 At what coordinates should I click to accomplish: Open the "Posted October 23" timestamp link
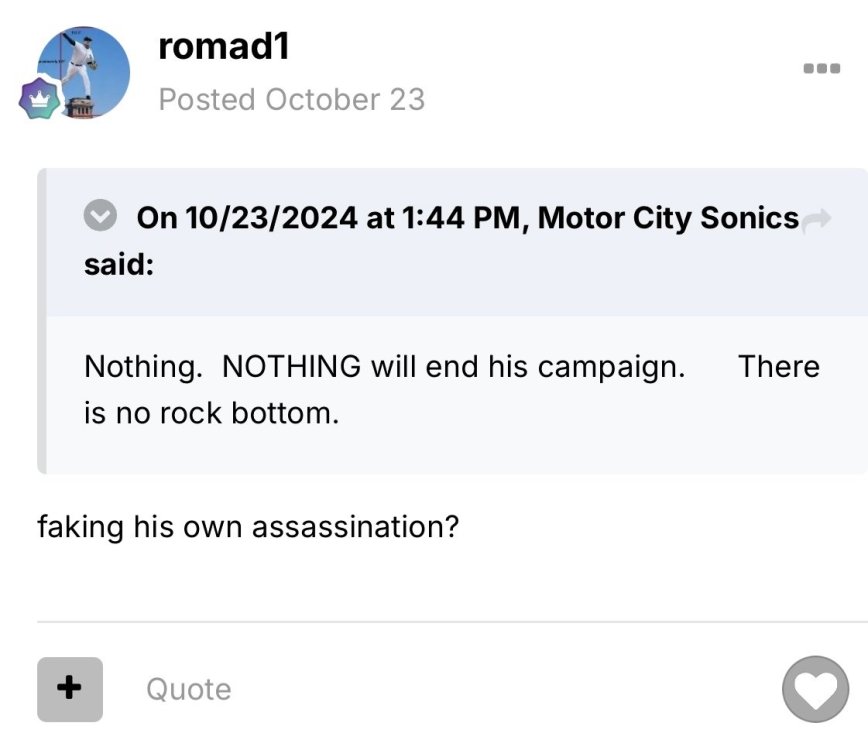[x=291, y=100]
